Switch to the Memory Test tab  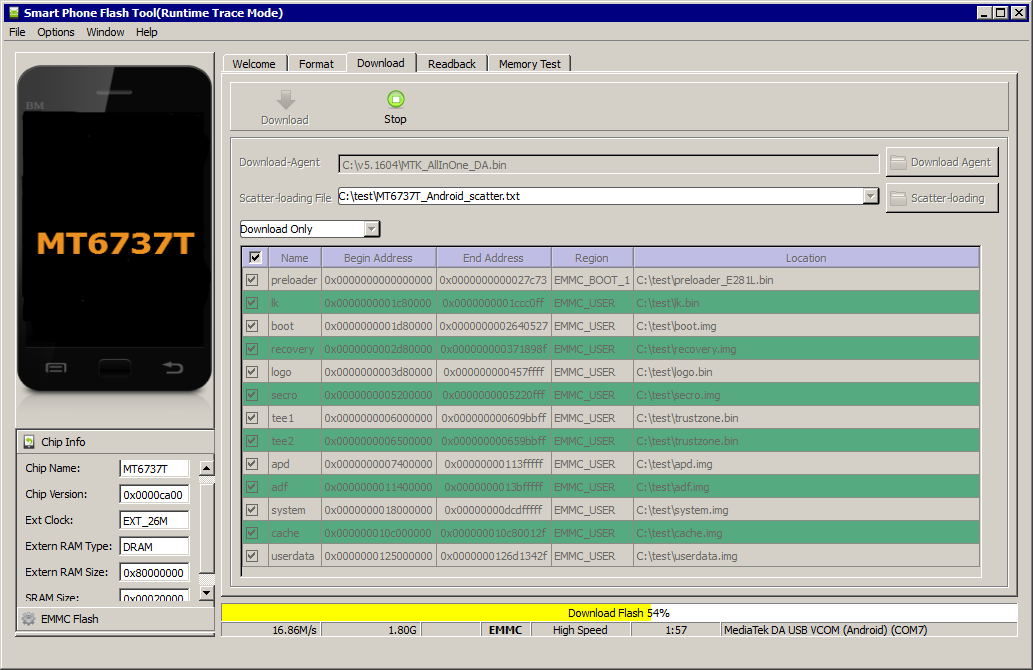[x=529, y=64]
